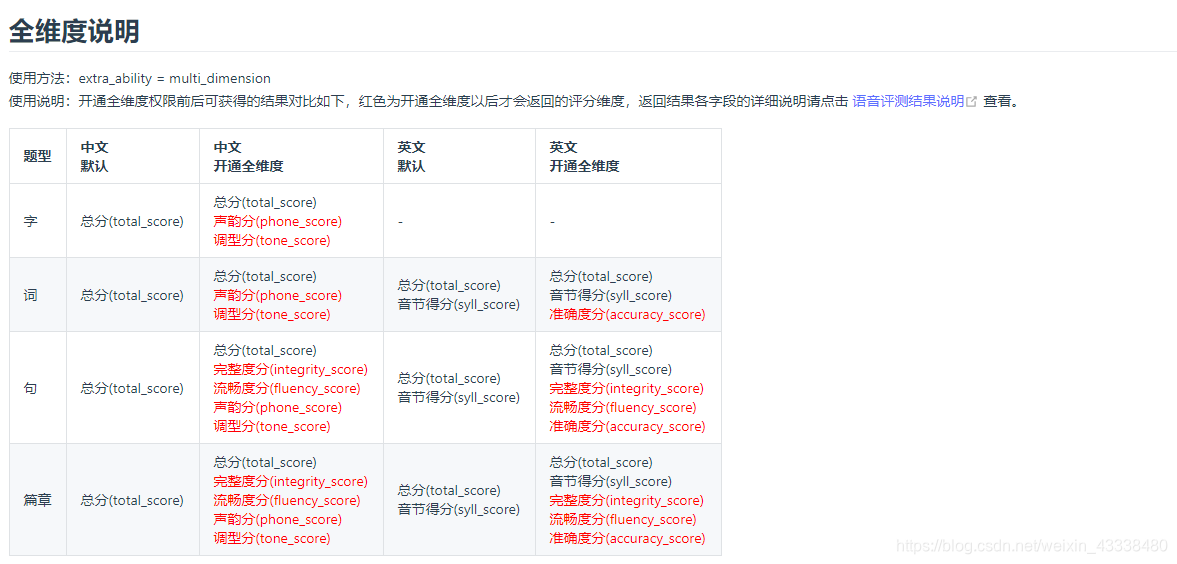Click 准确度分(accuracy_score) in the 句 row
1177x564 pixels.
click(x=628, y=426)
